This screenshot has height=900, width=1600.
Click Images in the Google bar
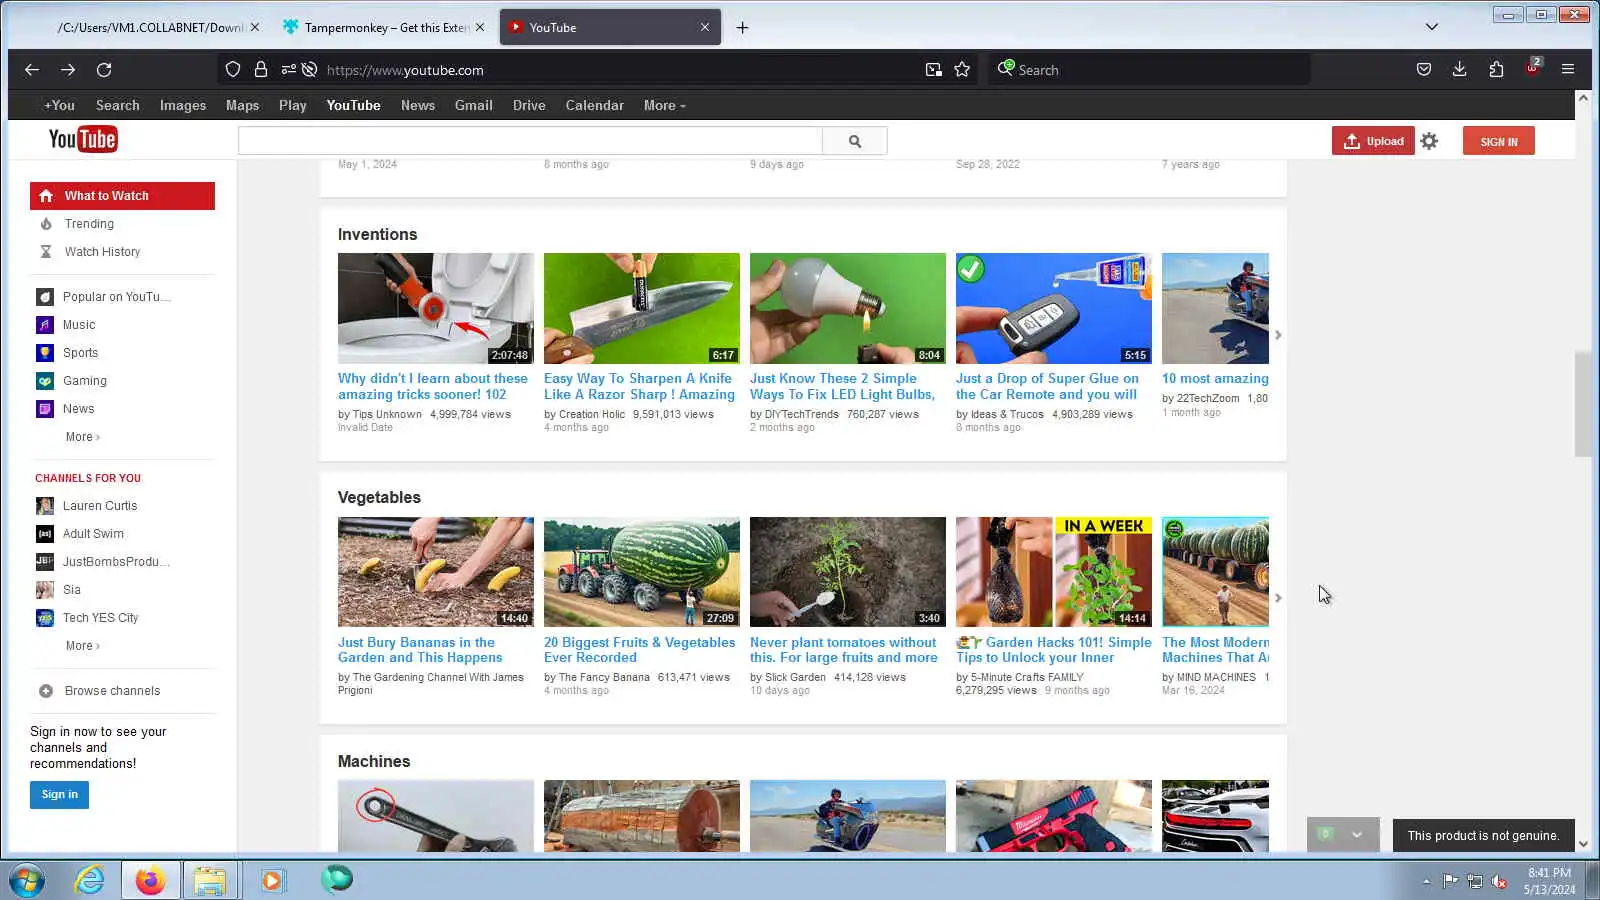(183, 106)
